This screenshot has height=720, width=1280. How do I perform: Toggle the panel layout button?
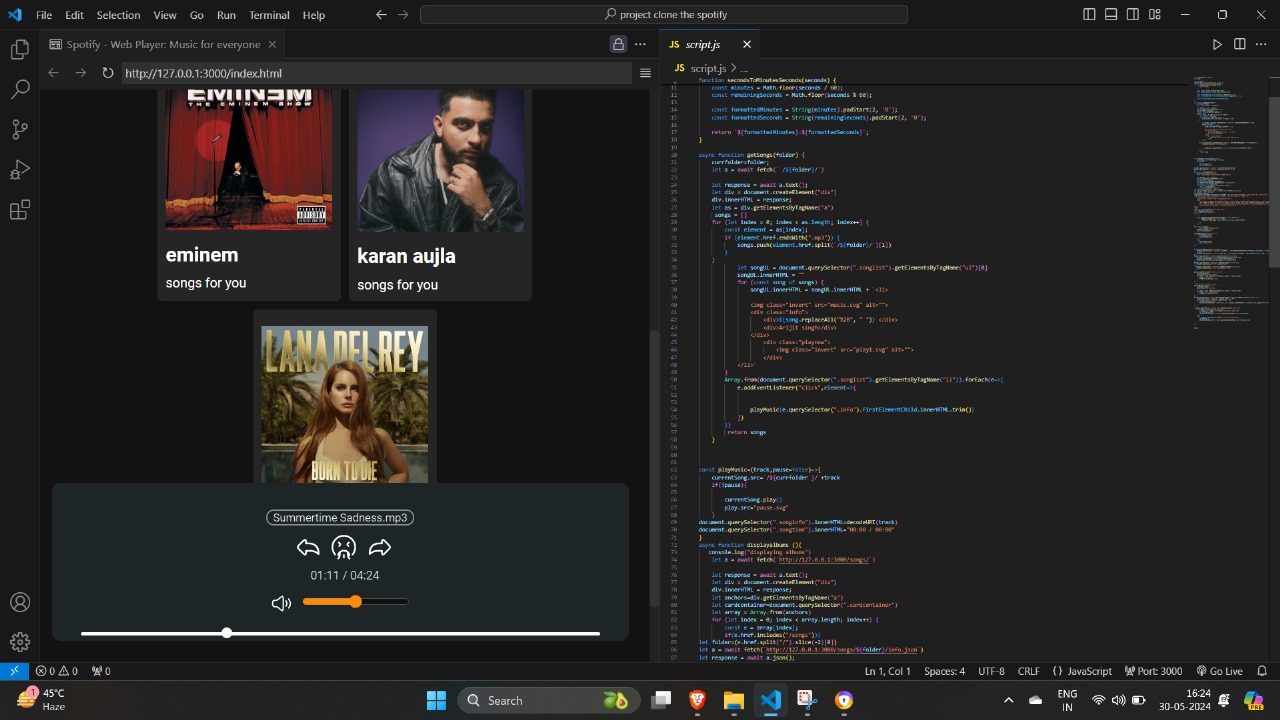tap(1111, 15)
